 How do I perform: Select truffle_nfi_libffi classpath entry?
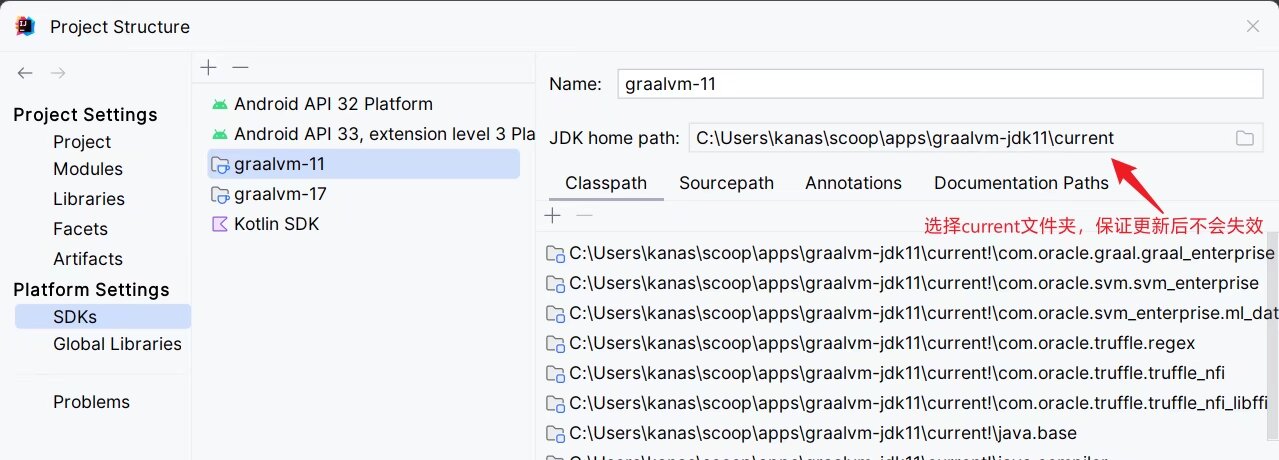pyautogui.click(x=906, y=404)
